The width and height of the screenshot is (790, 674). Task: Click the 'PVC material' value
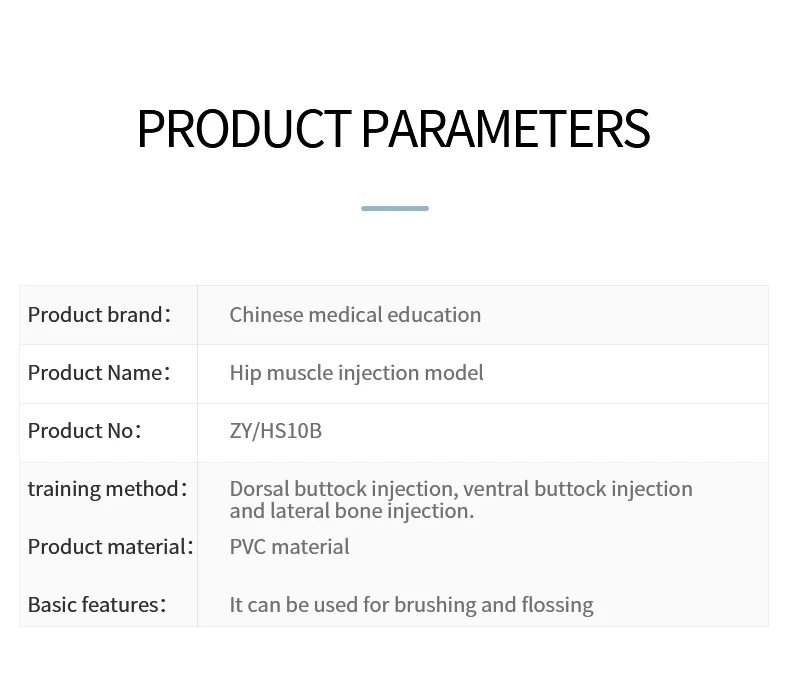pyautogui.click(x=289, y=547)
